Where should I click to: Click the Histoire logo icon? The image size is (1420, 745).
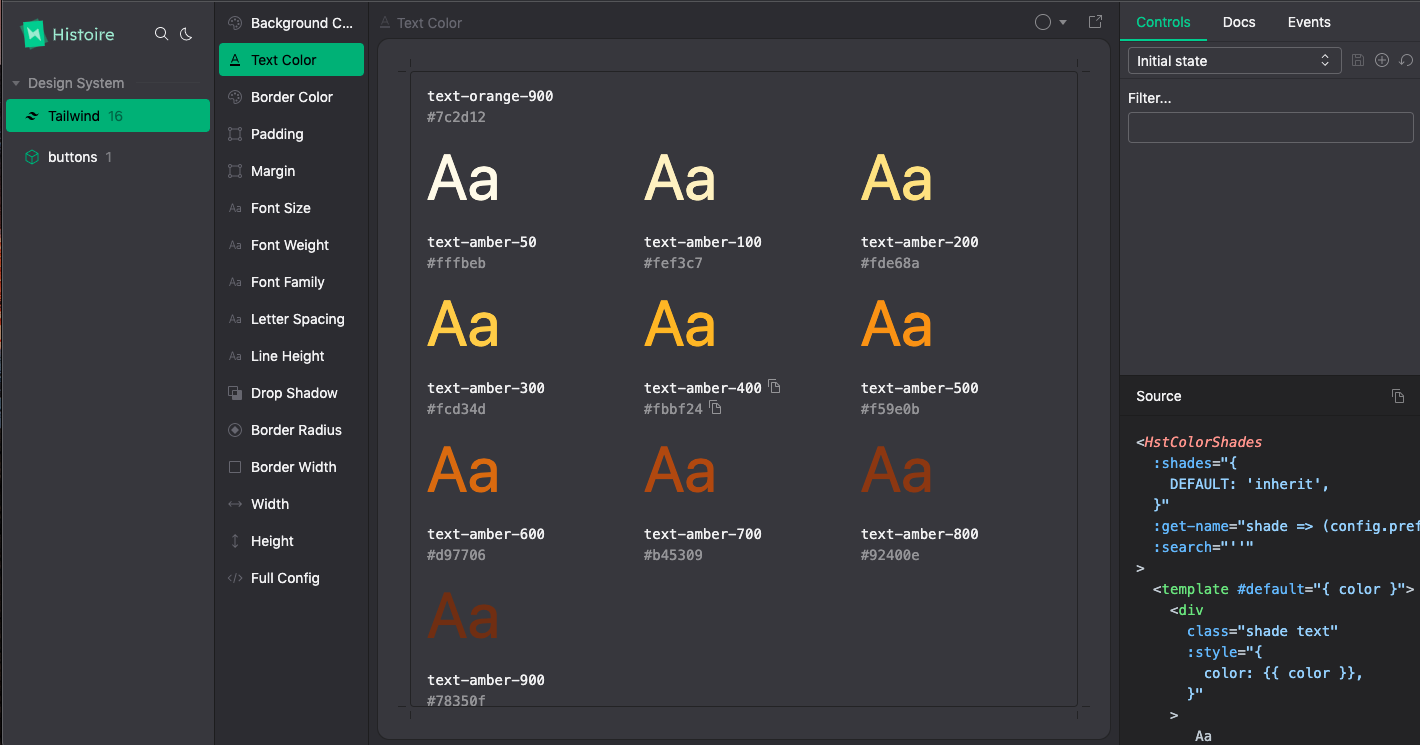(x=36, y=34)
